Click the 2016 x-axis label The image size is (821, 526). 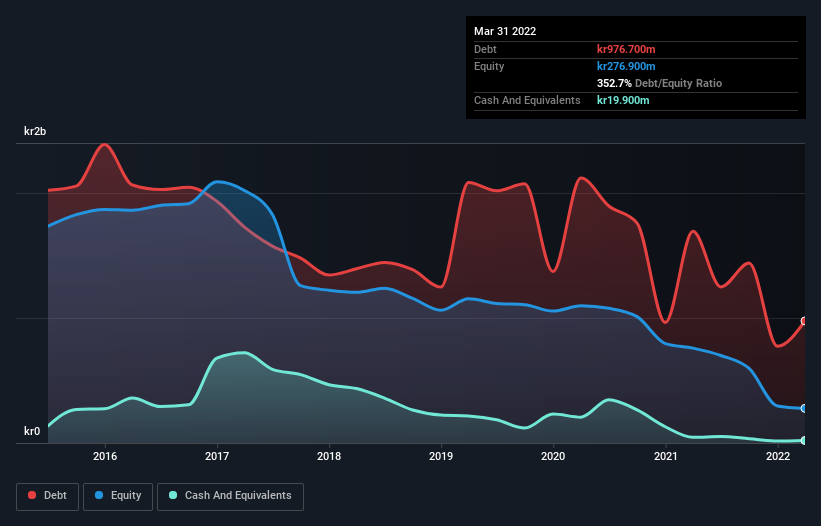pyautogui.click(x=105, y=456)
